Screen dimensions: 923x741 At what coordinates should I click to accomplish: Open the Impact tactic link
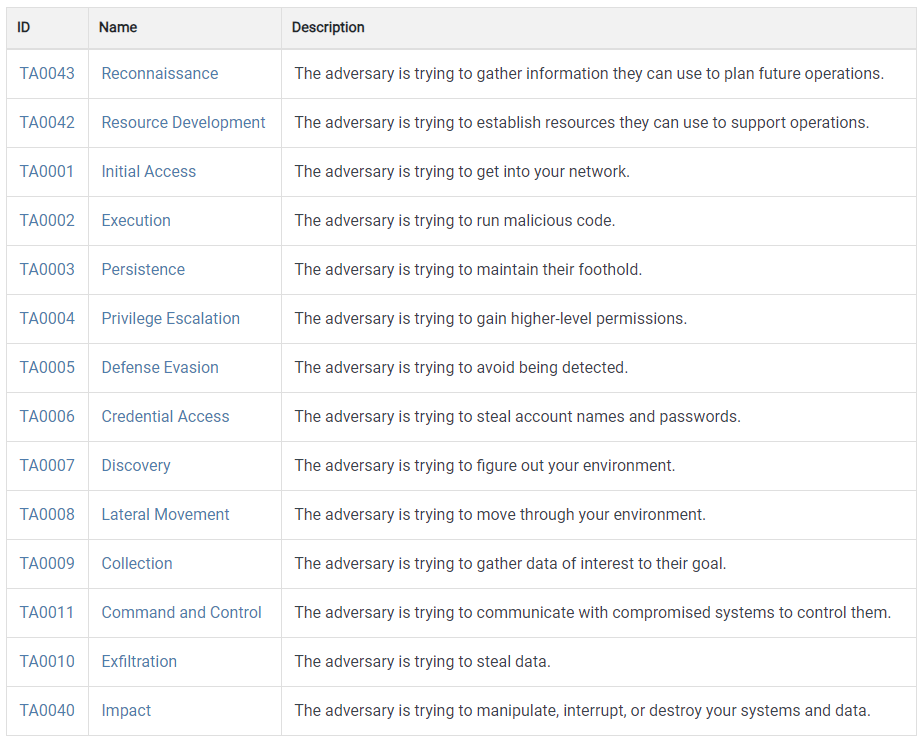coord(126,710)
